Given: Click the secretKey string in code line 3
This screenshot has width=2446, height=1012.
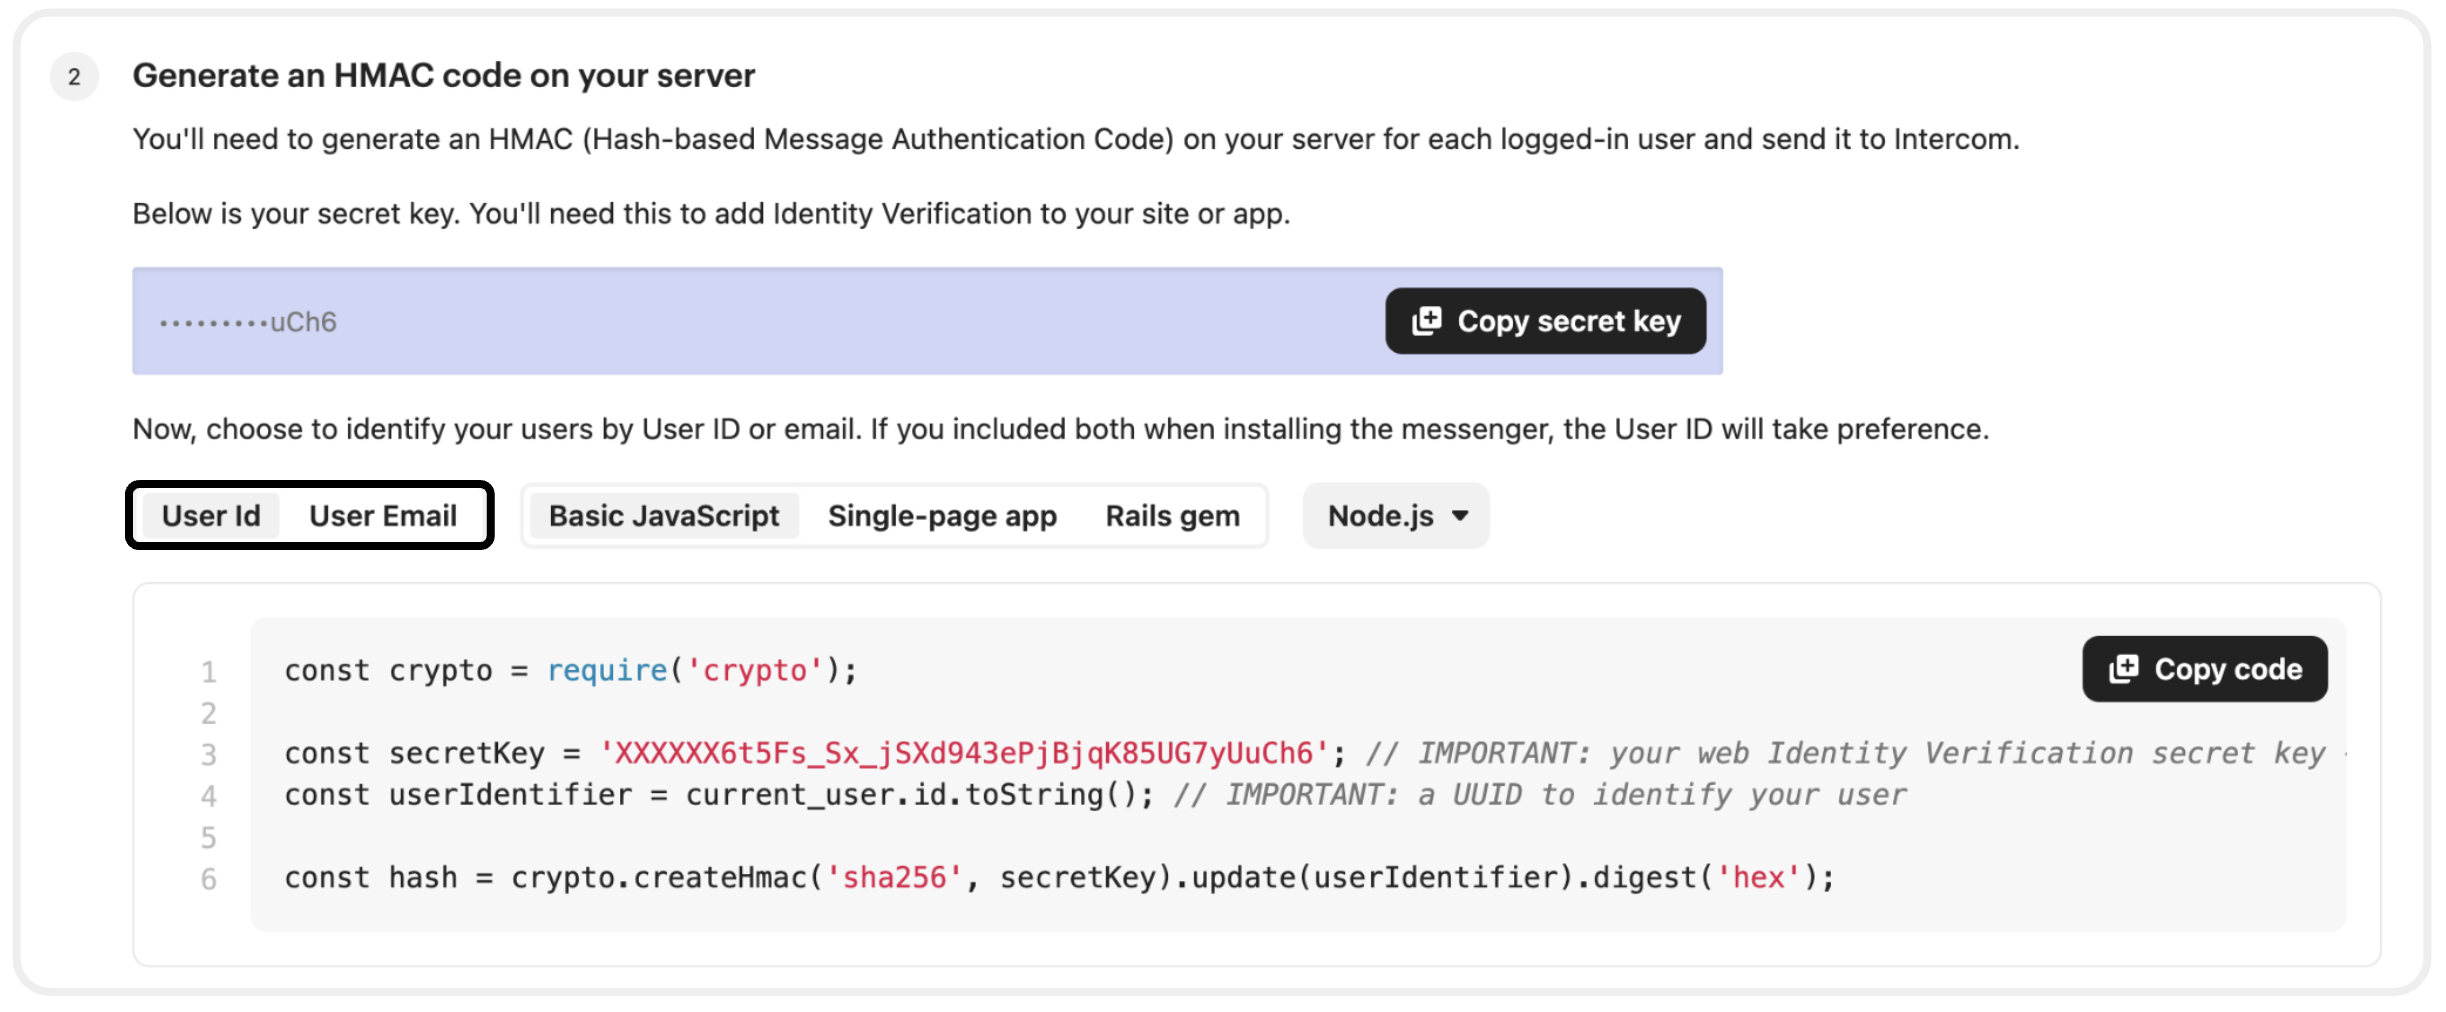Looking at the screenshot, I should pyautogui.click(x=964, y=753).
